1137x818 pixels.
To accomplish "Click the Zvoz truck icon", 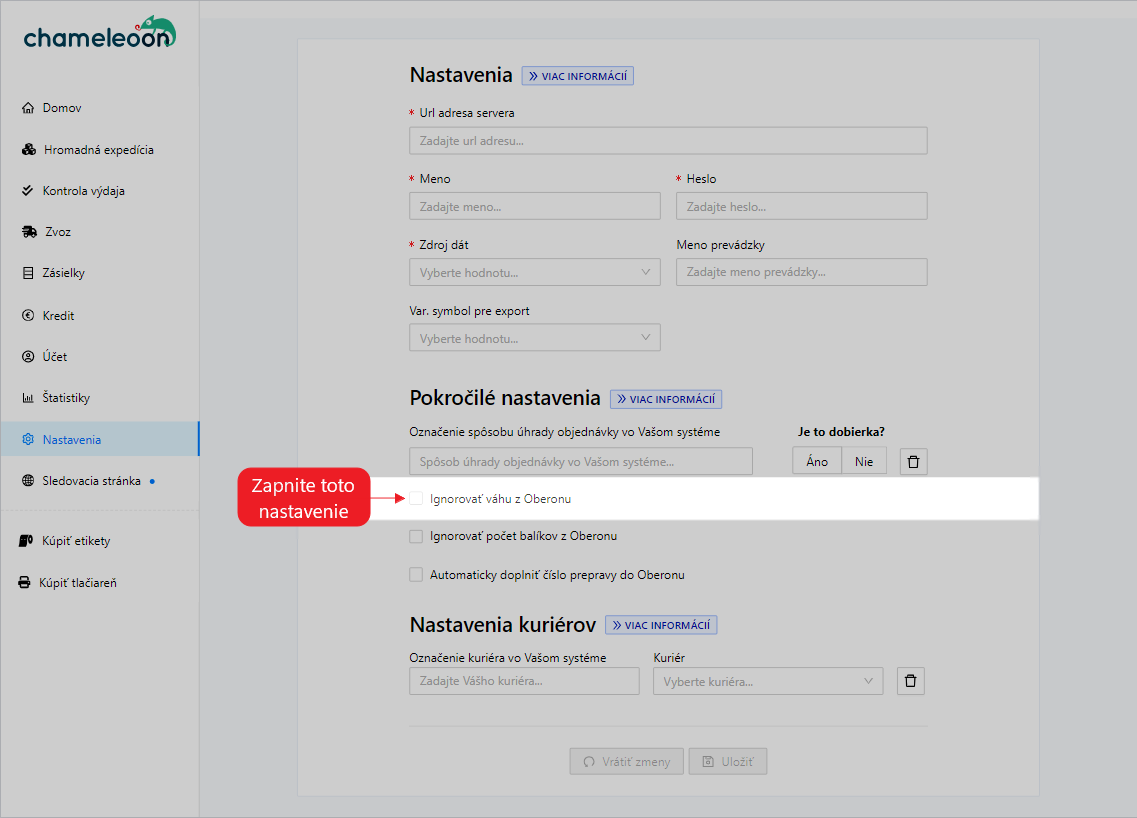I will [x=29, y=232].
